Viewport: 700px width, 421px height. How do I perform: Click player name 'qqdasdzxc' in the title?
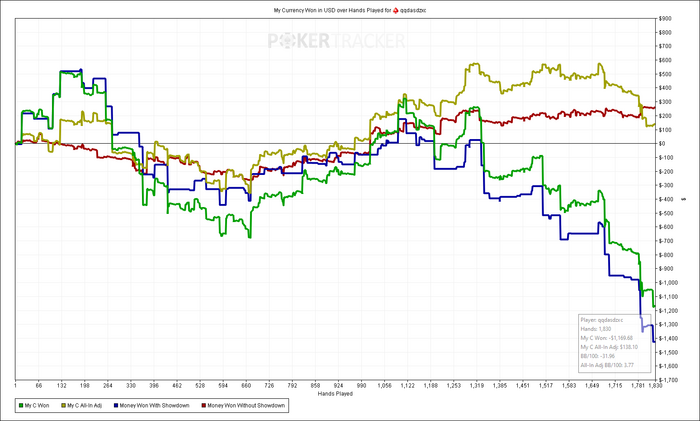pyautogui.click(x=413, y=10)
